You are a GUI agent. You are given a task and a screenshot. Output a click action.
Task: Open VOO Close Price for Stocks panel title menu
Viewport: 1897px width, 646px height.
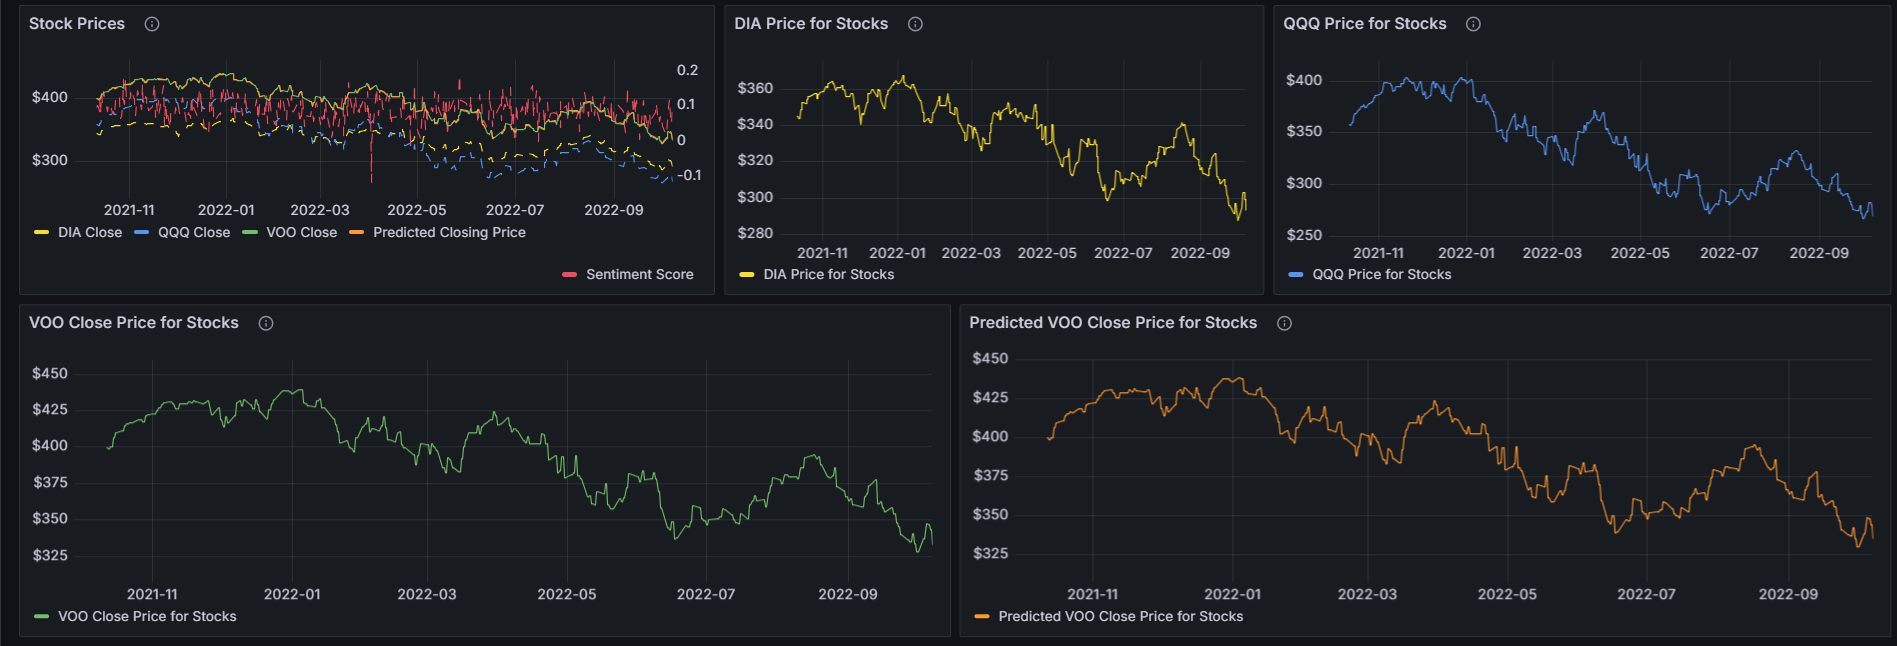pos(134,323)
